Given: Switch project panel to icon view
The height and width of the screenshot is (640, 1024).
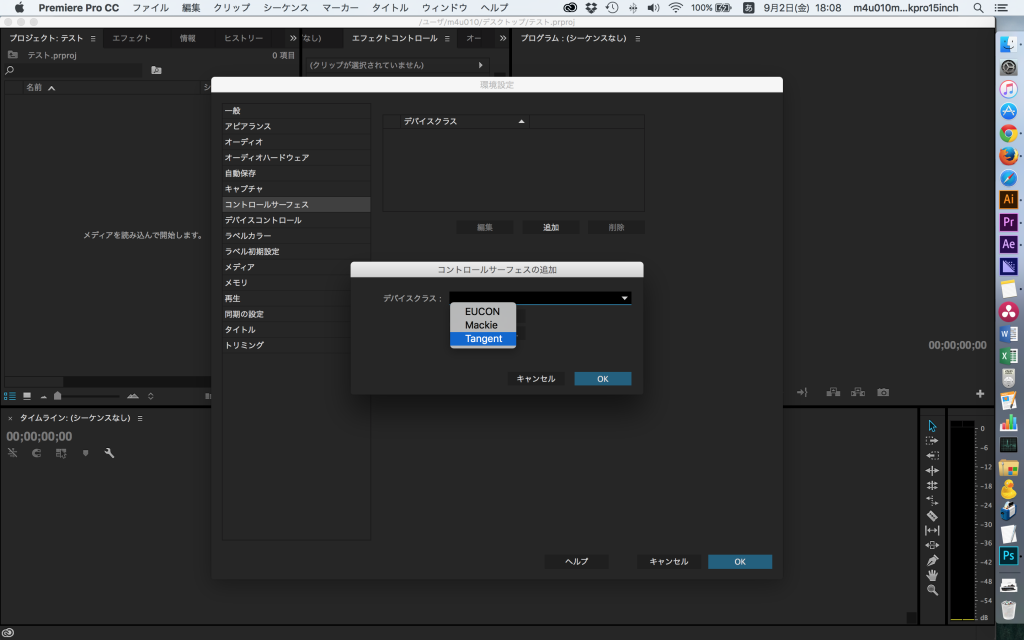Looking at the screenshot, I should pyautogui.click(x=27, y=395).
